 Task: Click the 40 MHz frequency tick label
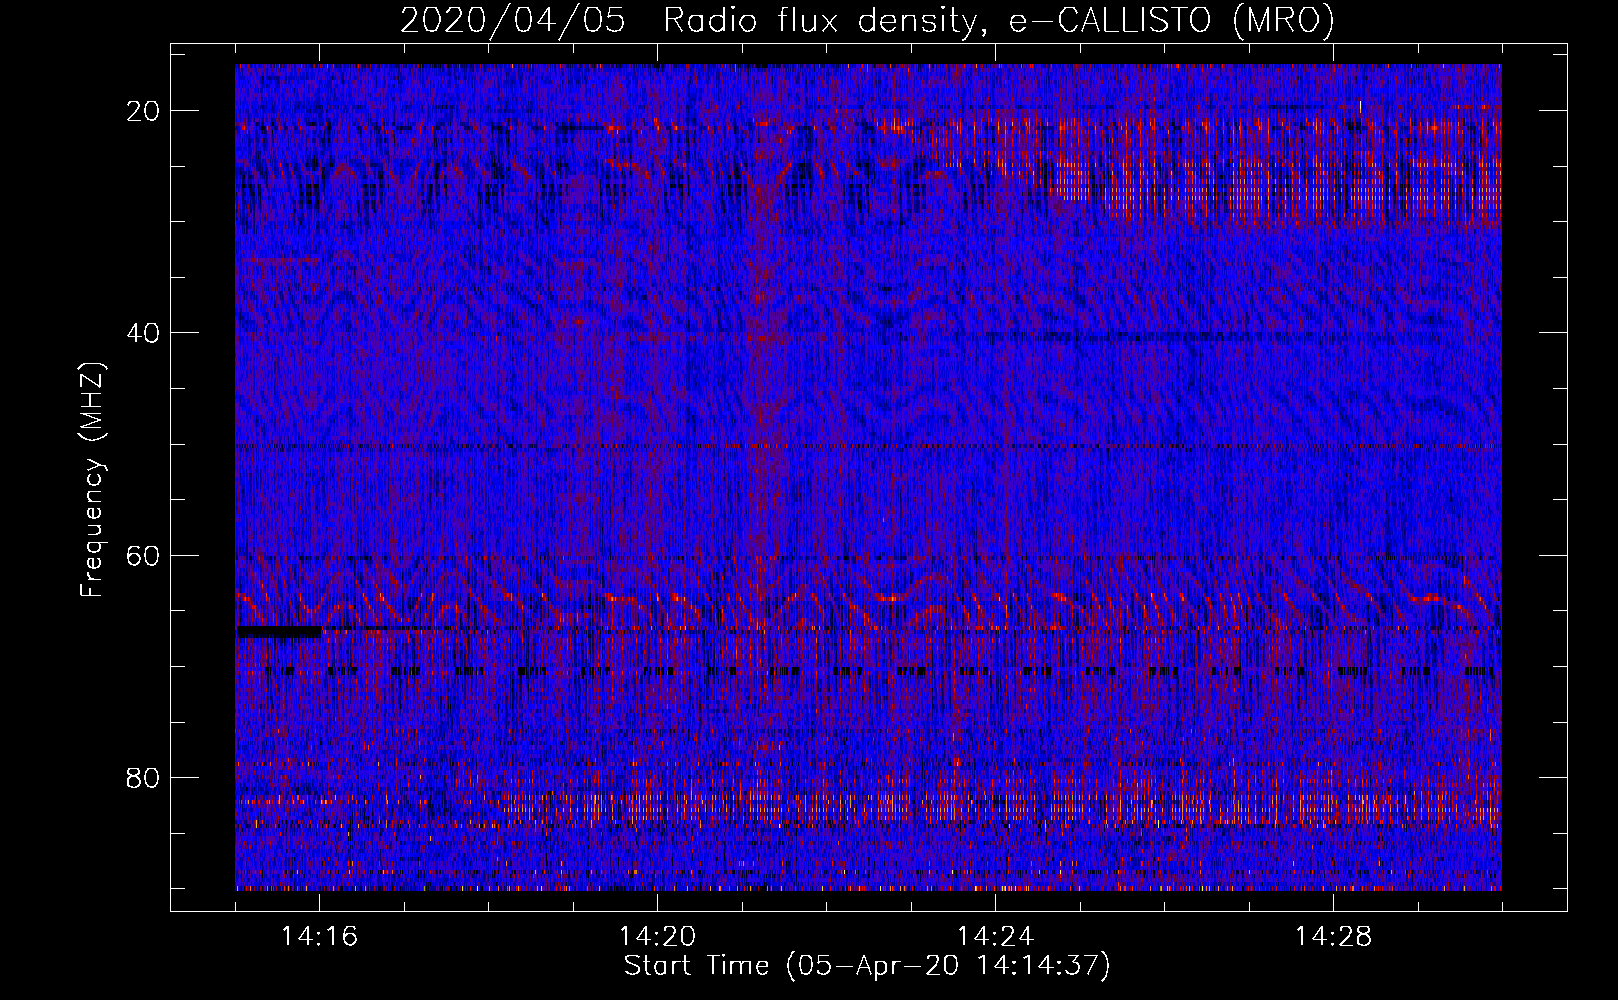coord(144,333)
